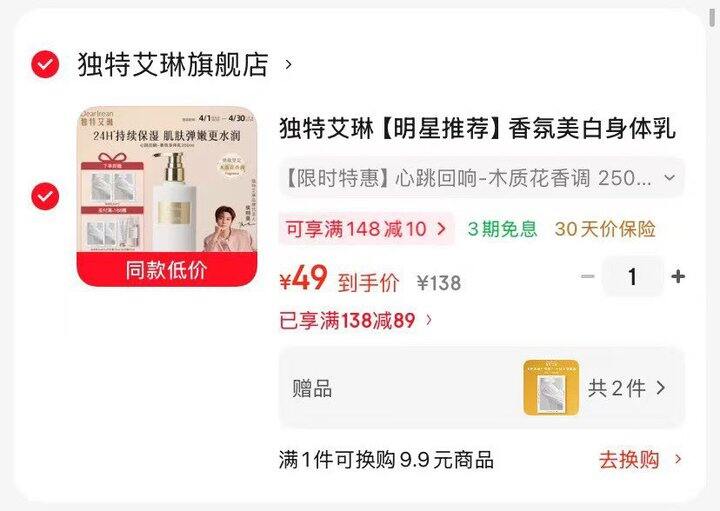This screenshot has height=511, width=720.
Task: Tap the gift item gold thumbnail
Action: click(x=551, y=387)
